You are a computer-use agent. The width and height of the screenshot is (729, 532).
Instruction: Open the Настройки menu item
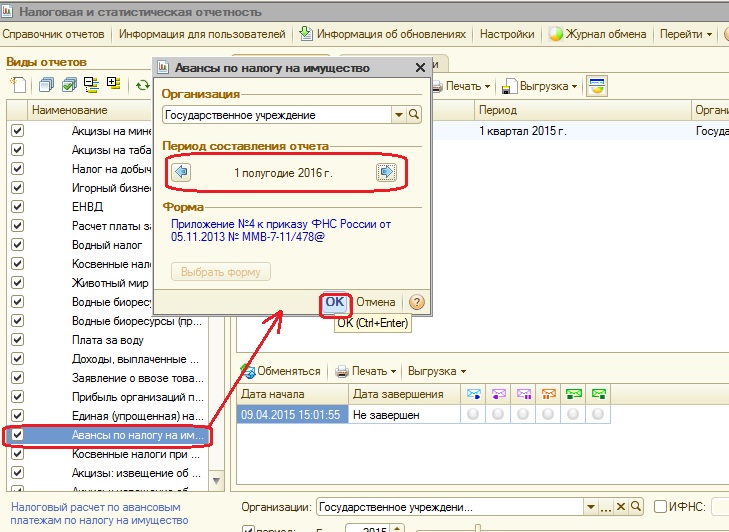(x=506, y=34)
